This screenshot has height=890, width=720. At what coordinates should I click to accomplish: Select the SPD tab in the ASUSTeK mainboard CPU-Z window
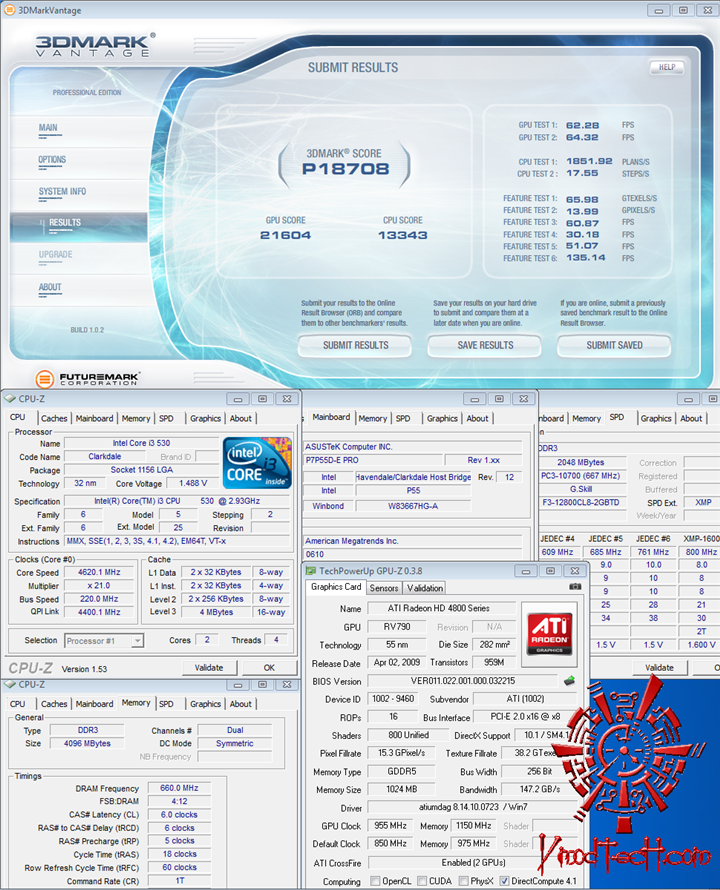(x=403, y=418)
